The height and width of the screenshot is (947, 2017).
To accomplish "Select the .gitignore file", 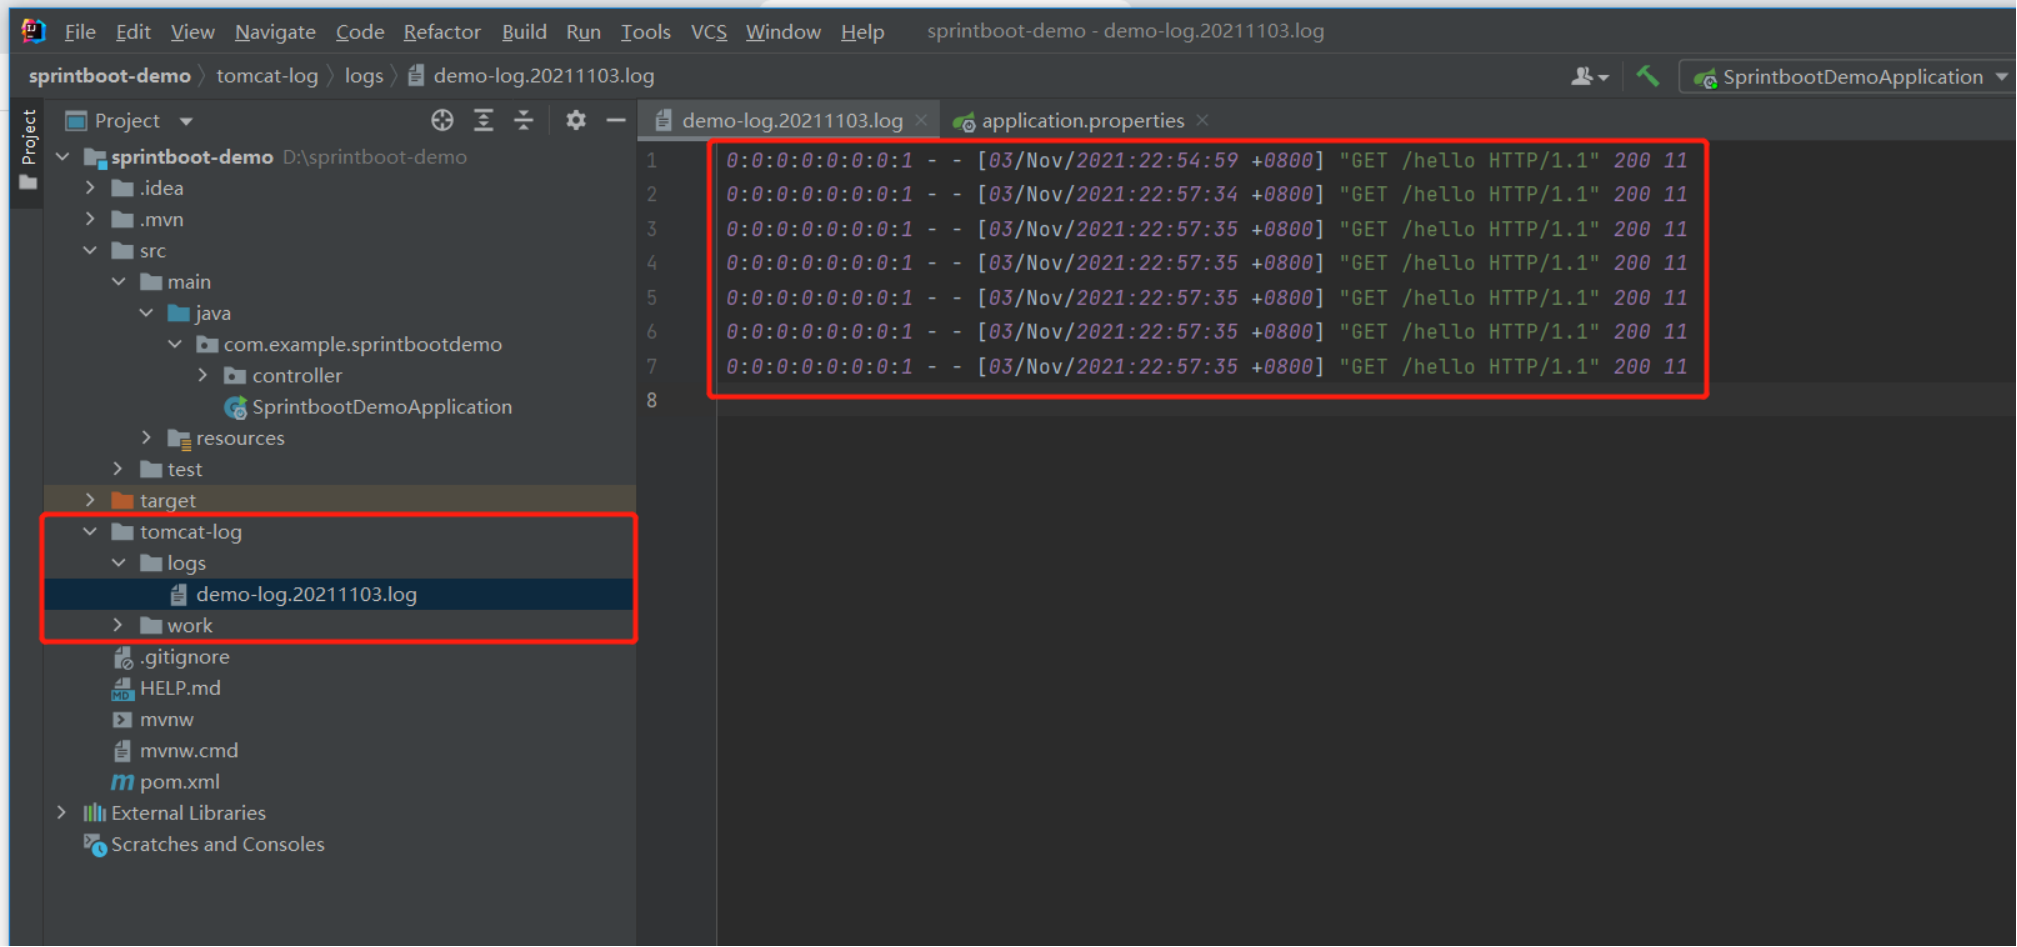I will point(184,657).
